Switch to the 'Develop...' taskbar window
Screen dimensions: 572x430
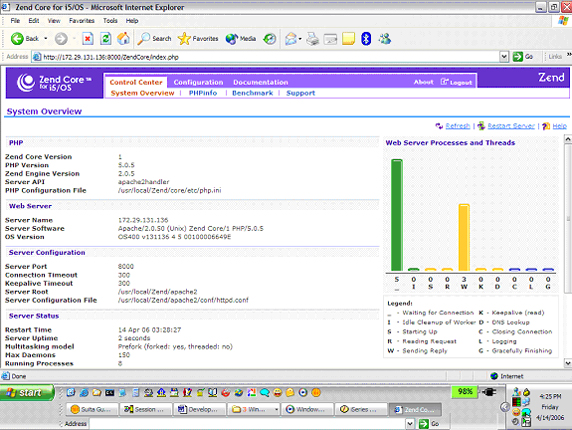199,410
